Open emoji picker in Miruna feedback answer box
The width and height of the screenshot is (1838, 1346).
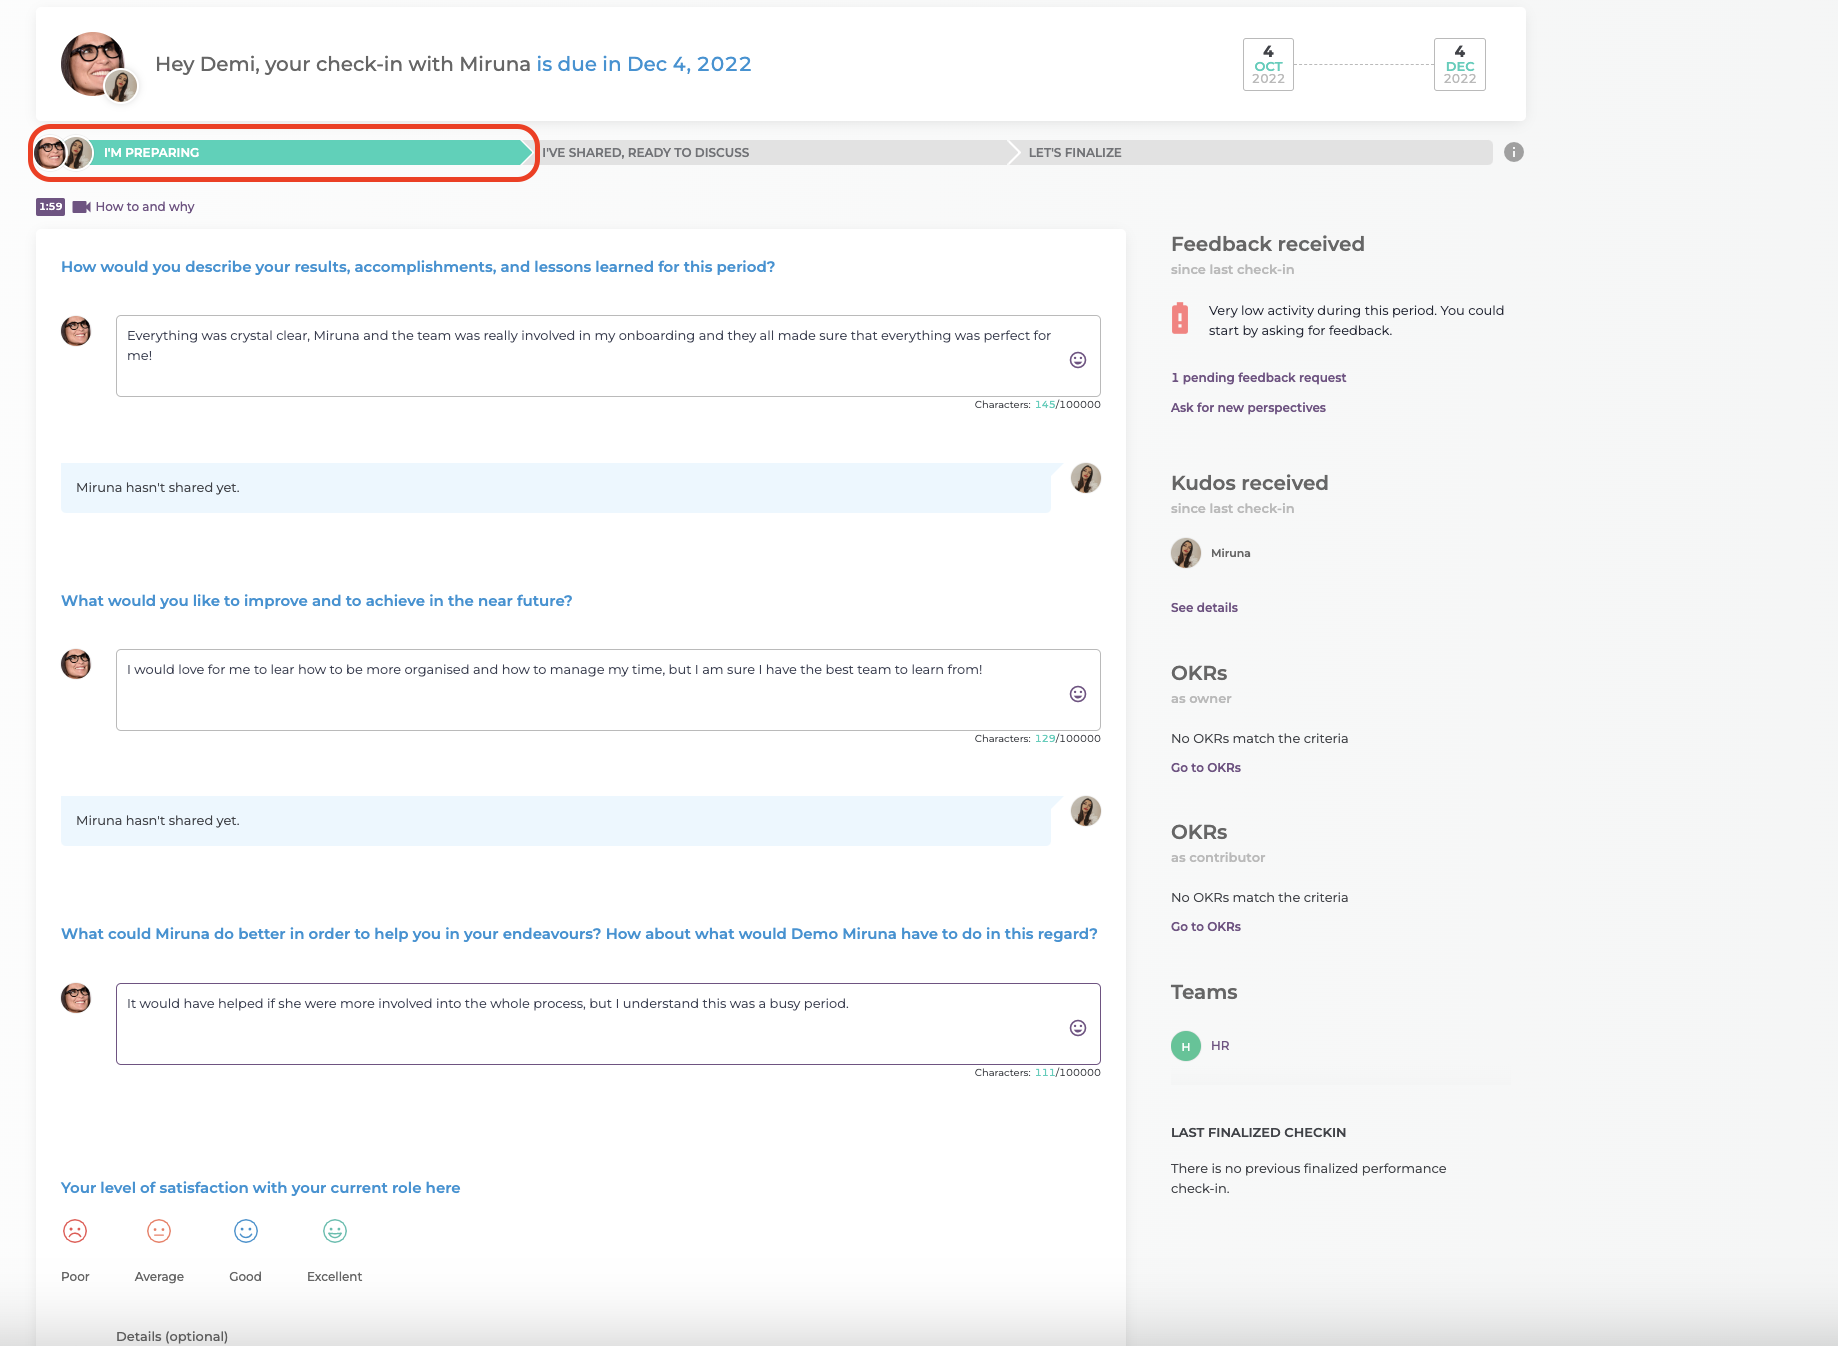(1078, 1028)
